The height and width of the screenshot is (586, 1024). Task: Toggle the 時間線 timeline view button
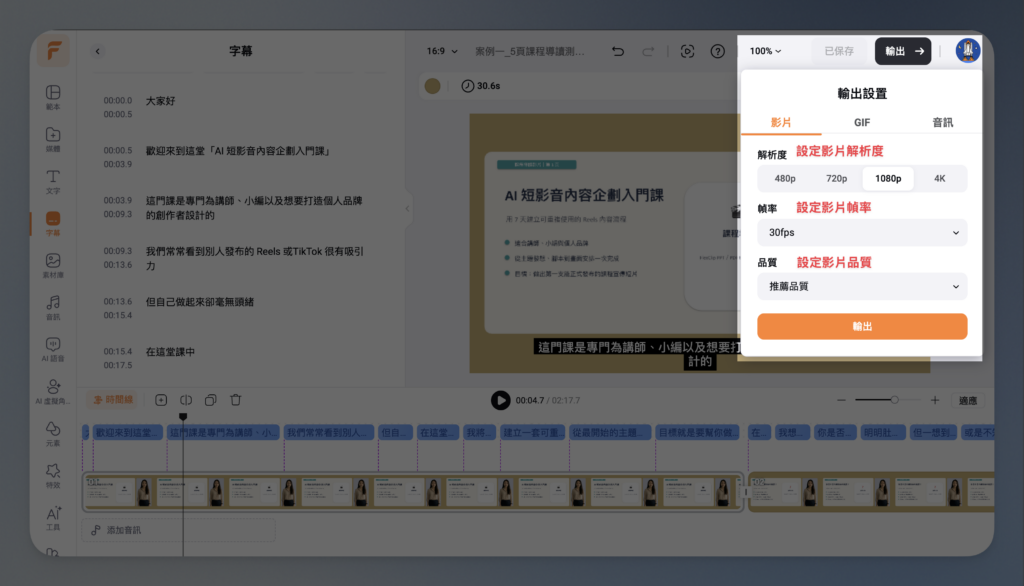pyautogui.click(x=114, y=400)
